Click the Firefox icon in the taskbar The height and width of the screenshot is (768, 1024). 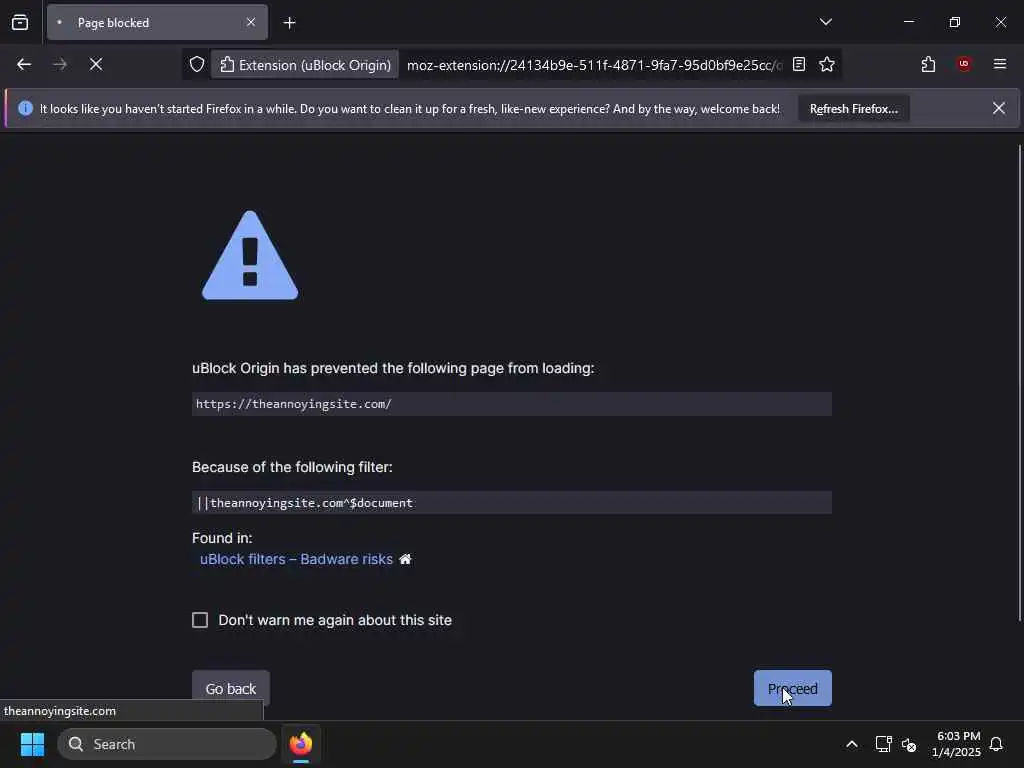coord(301,744)
